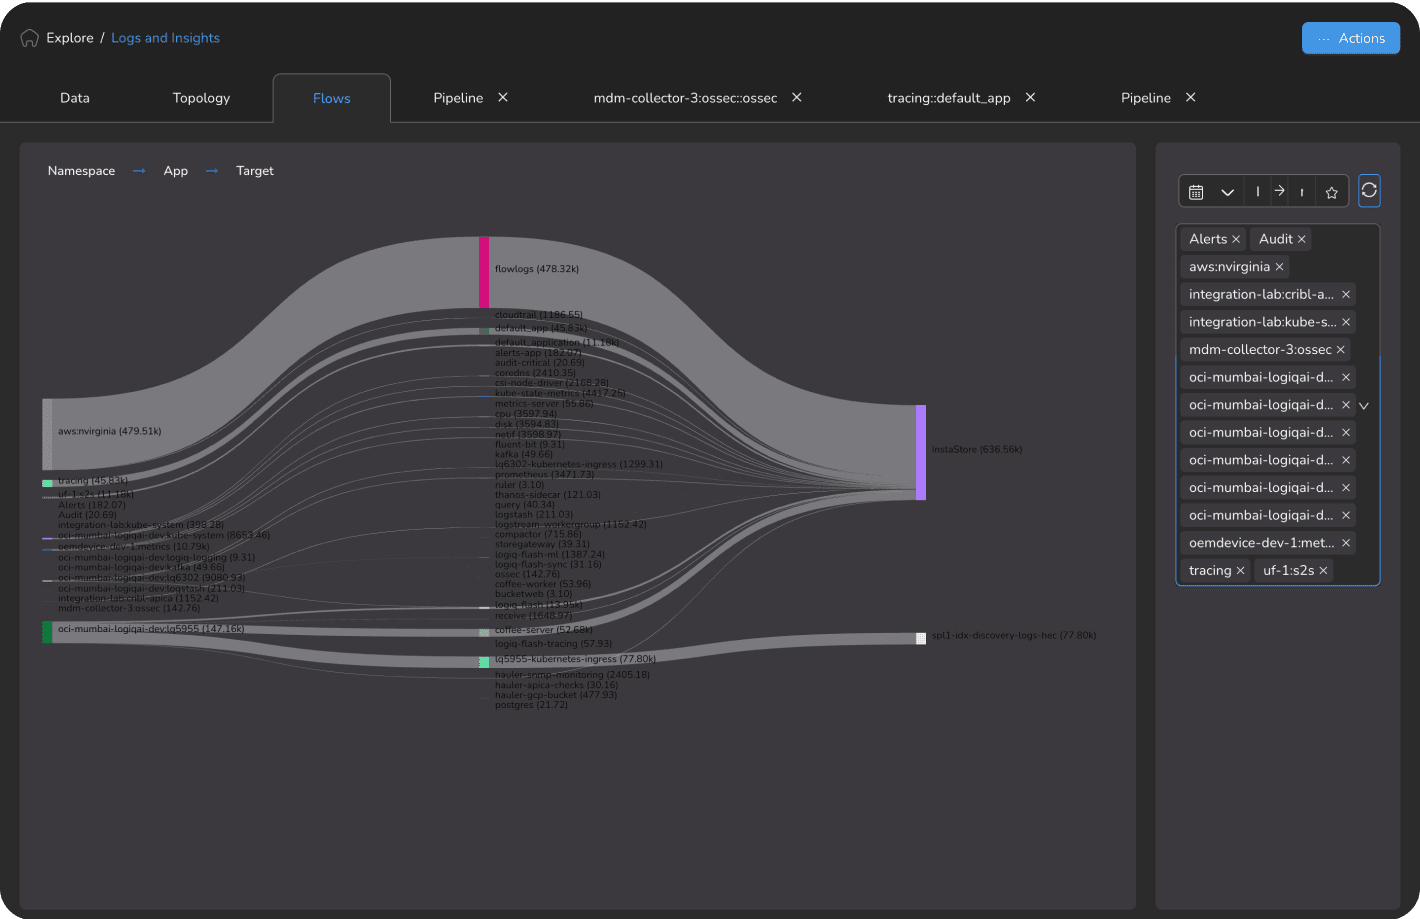Remove the mdm-collector-3:ossec filter tag
Screen dimensions: 1420x919
coord(1340,350)
